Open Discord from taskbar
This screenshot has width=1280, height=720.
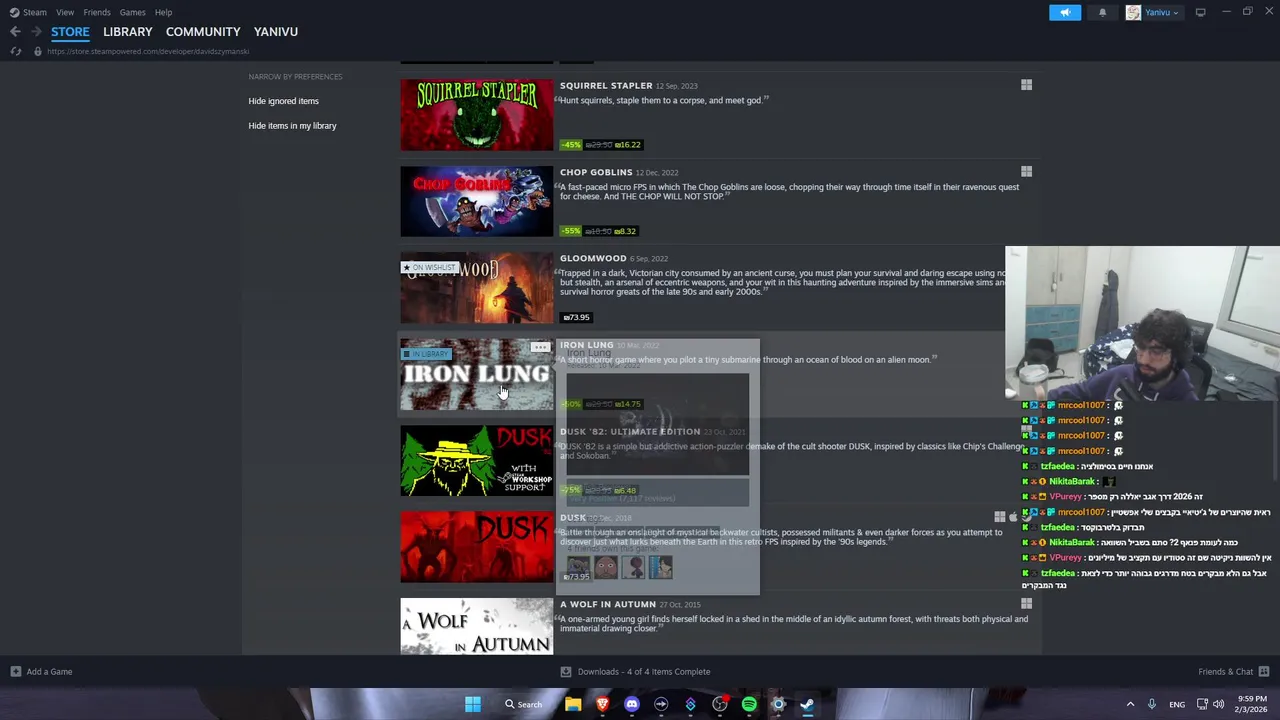click(x=632, y=704)
